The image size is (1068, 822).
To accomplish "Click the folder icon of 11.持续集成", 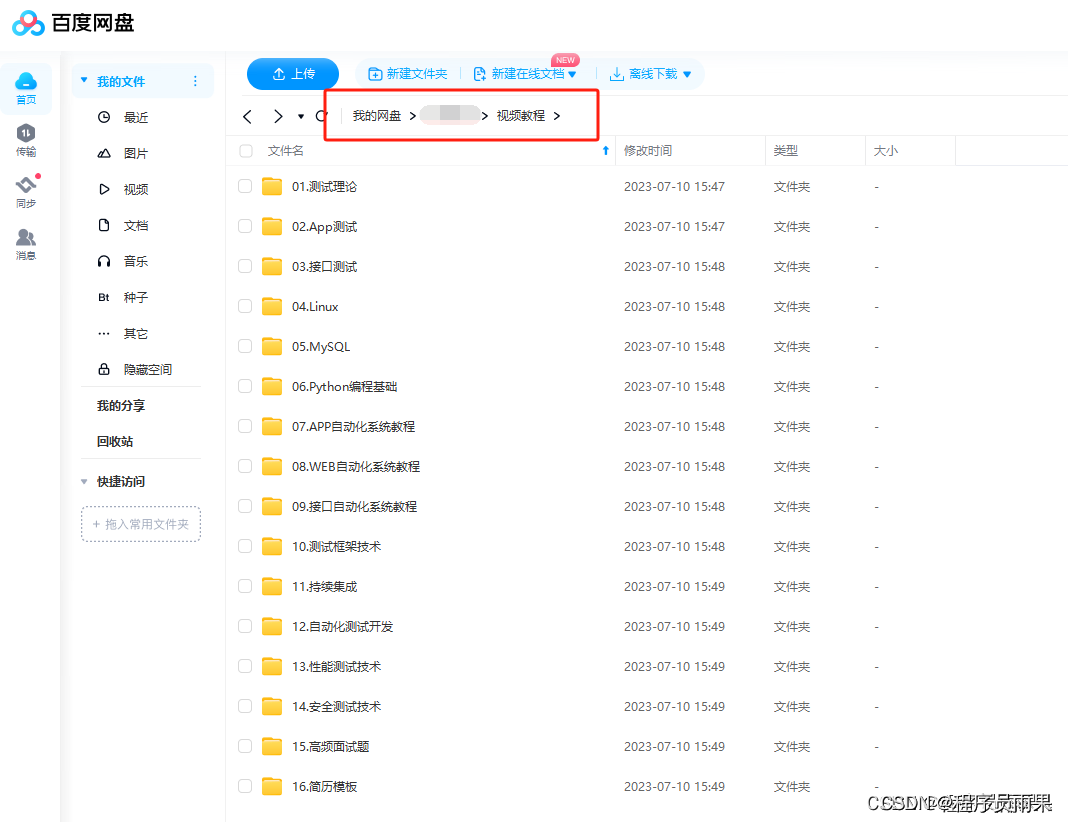I will point(272,586).
